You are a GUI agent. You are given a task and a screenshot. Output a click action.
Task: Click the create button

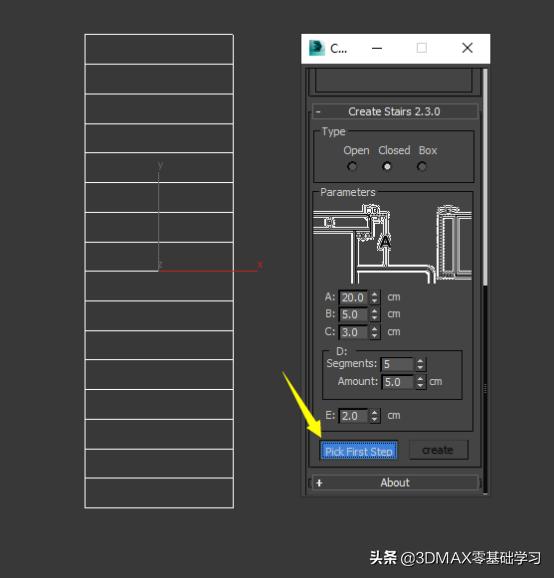438,450
